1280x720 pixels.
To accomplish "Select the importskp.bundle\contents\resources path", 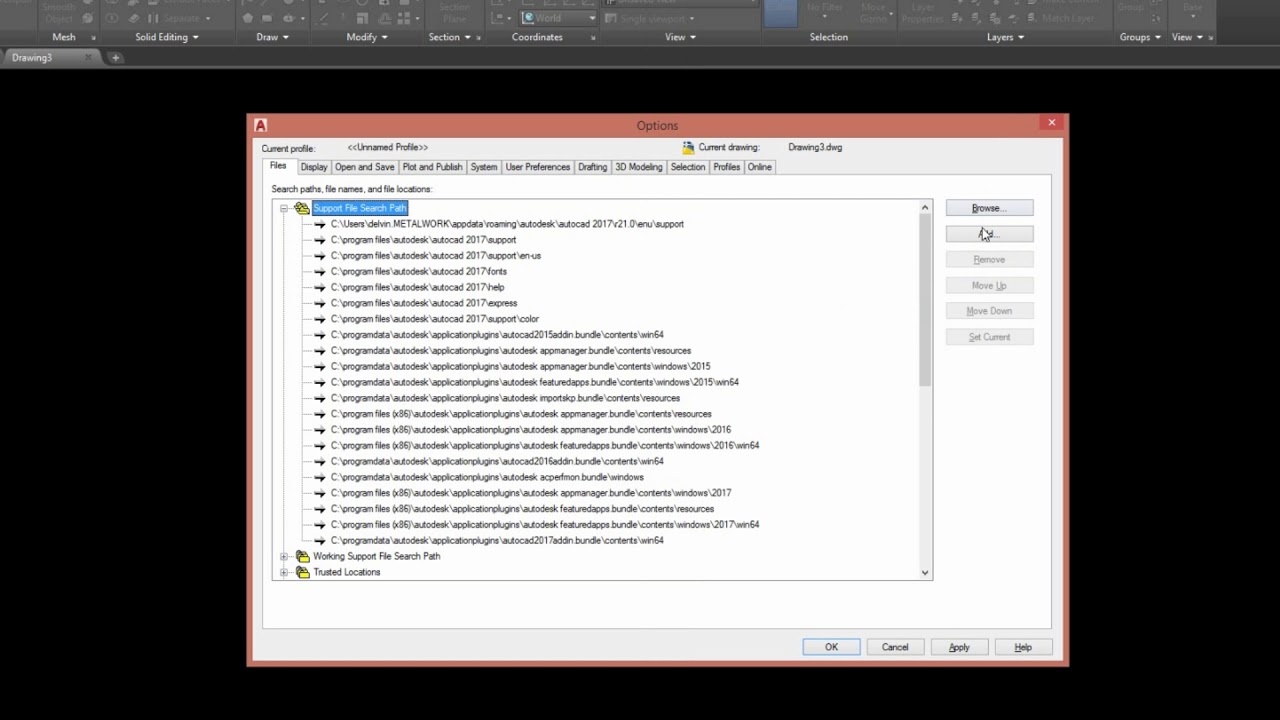I will (x=505, y=398).
